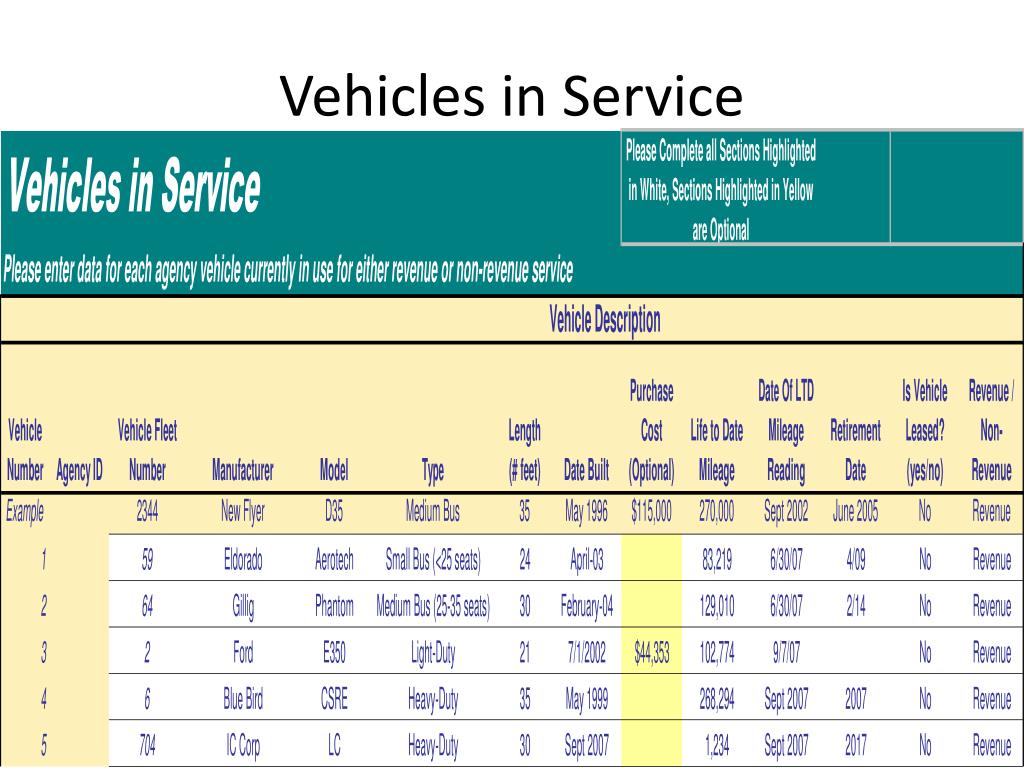Select the 'Manufacturer' column header

point(243,470)
